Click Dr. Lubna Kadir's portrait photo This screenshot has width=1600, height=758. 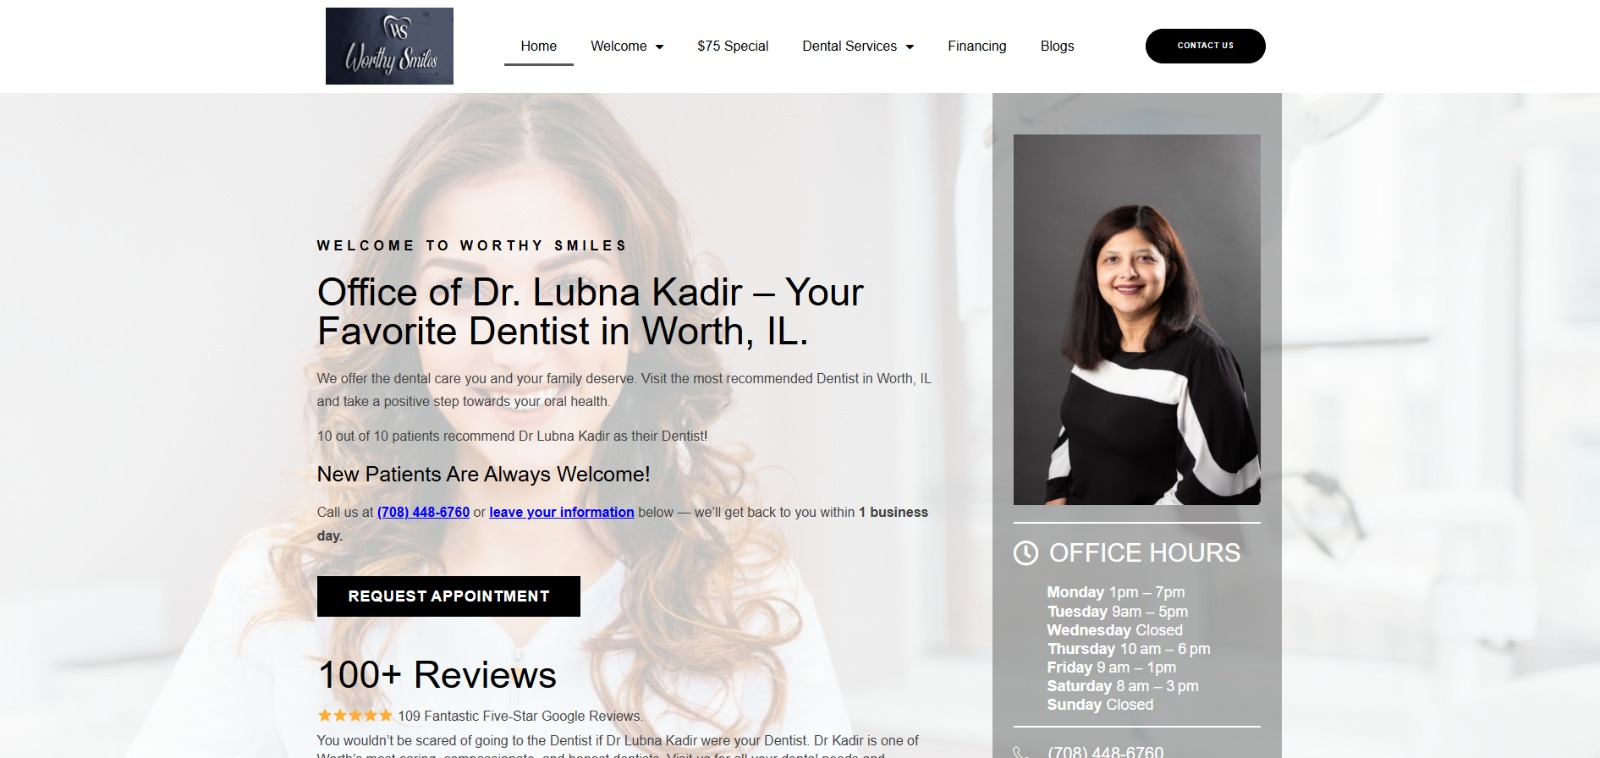pos(1137,320)
